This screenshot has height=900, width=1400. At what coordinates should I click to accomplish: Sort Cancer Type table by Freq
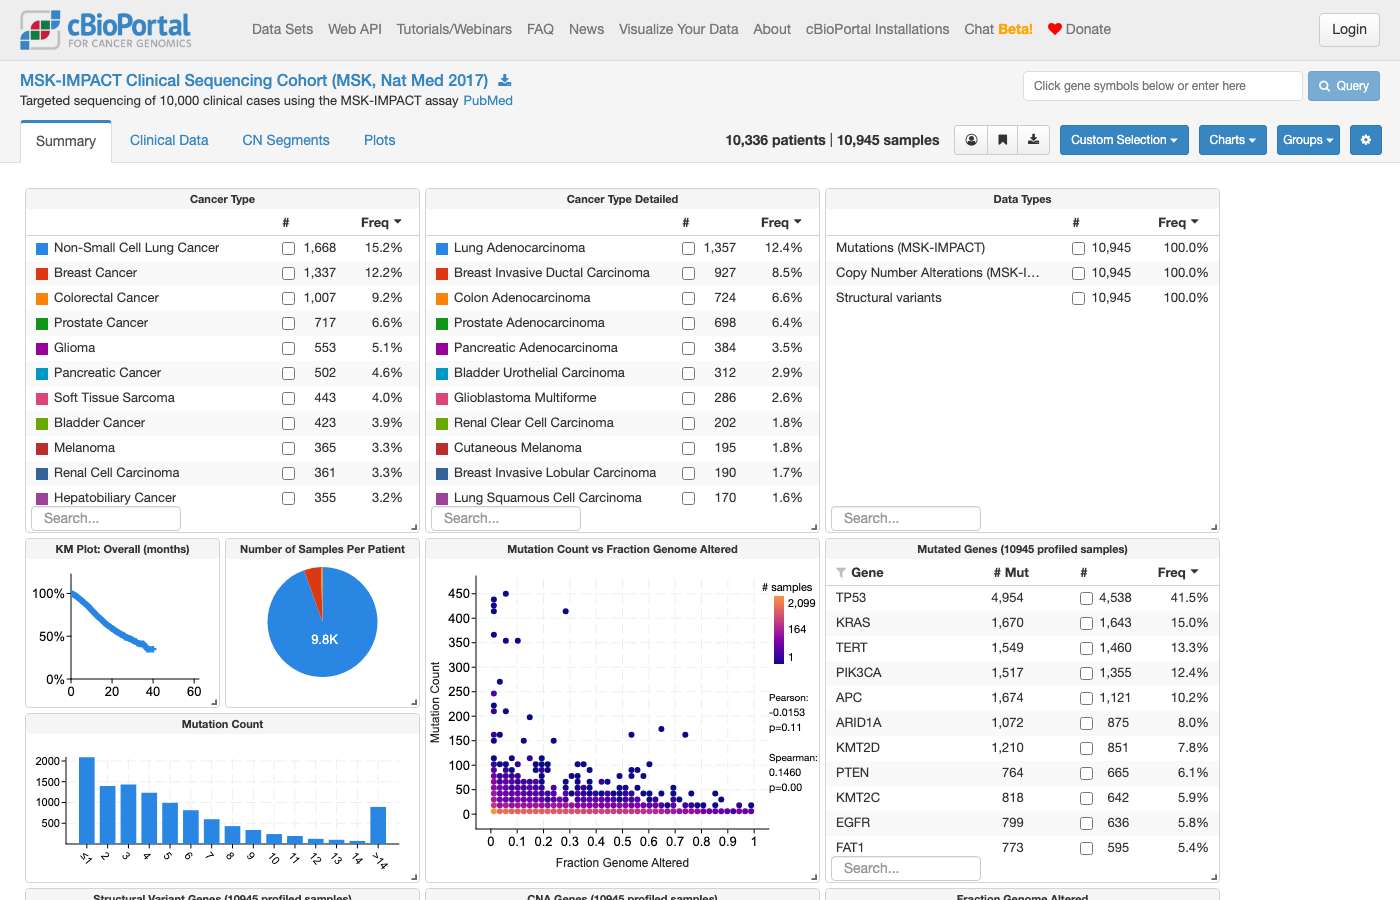coord(381,222)
